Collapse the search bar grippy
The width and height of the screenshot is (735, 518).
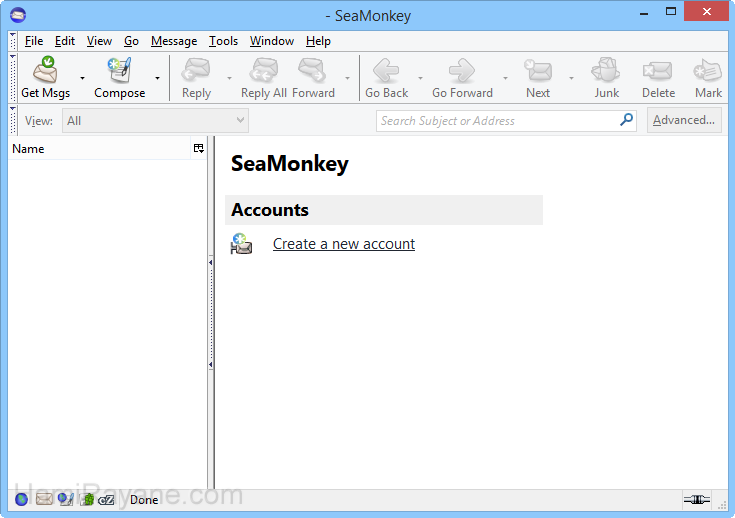(13, 120)
